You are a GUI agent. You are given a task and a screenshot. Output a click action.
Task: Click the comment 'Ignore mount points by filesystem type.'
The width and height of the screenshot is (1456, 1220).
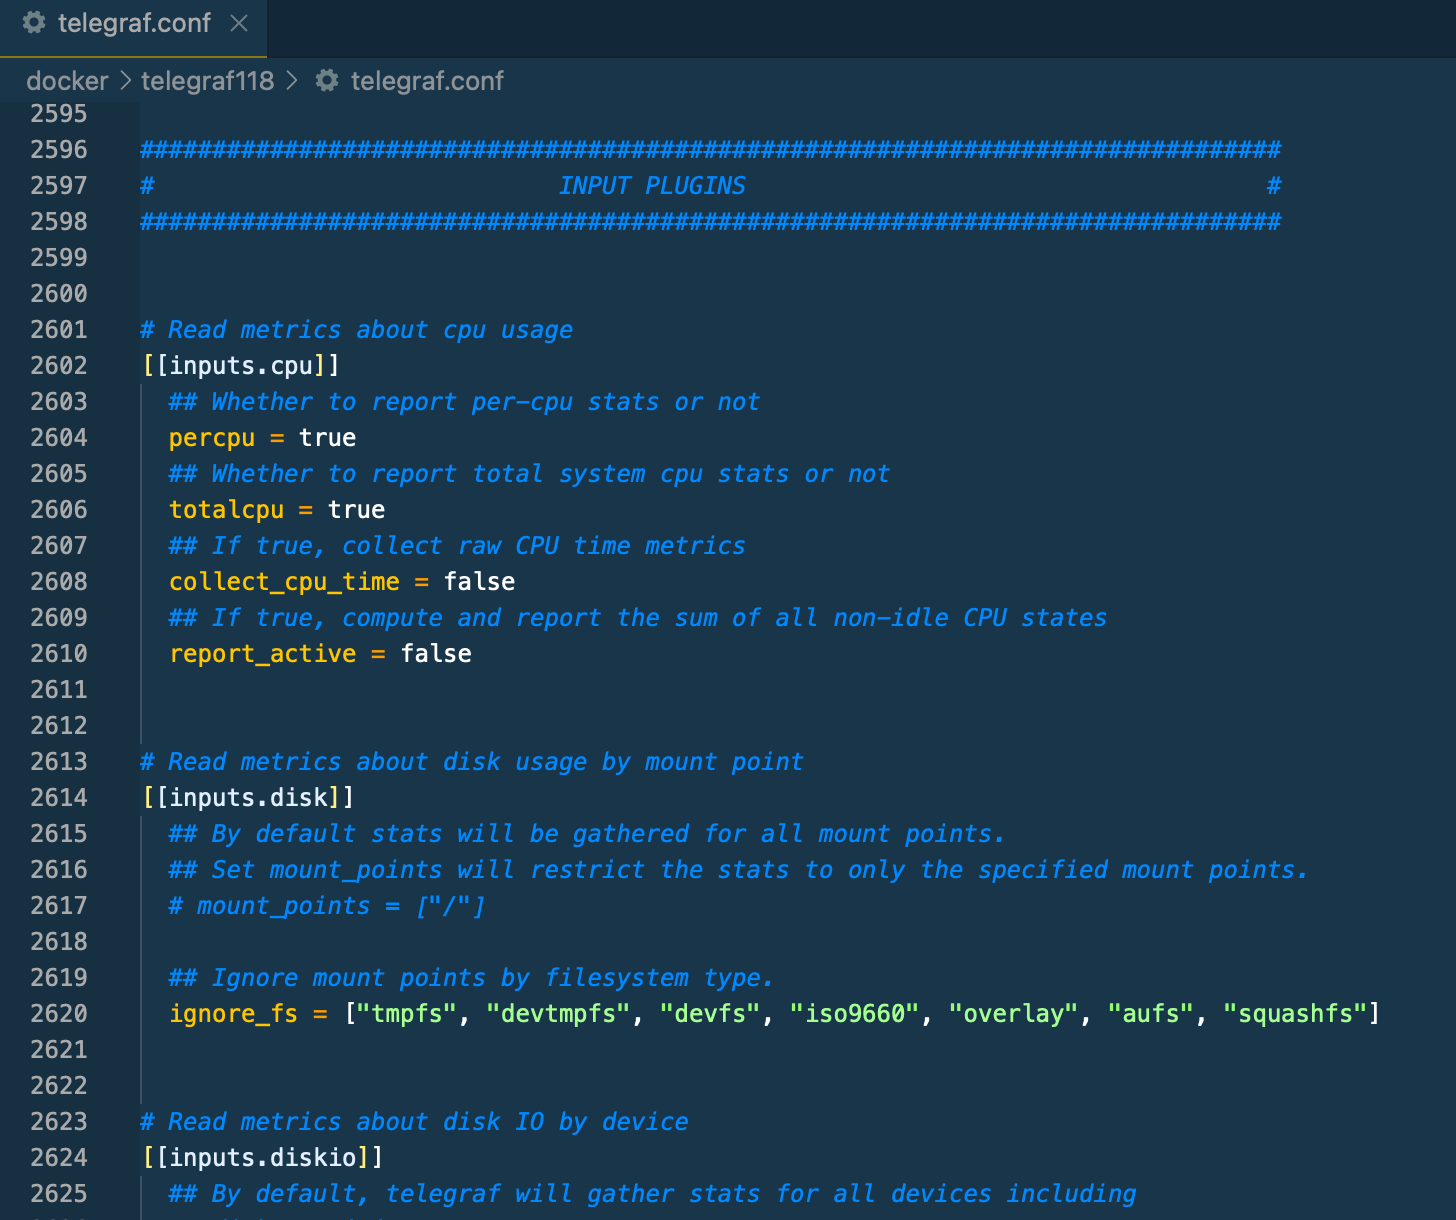click(x=471, y=978)
